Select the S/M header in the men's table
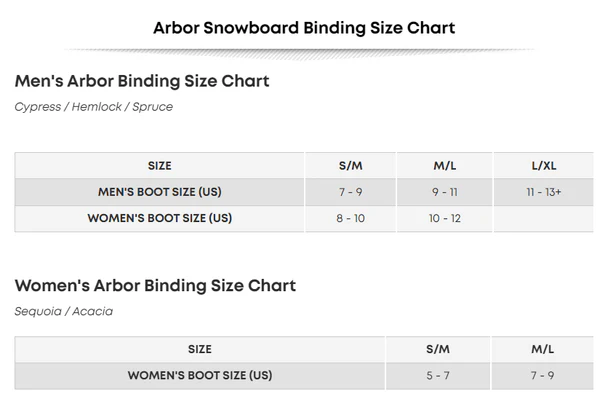Image resolution: width=600 pixels, height=415 pixels. [x=351, y=165]
